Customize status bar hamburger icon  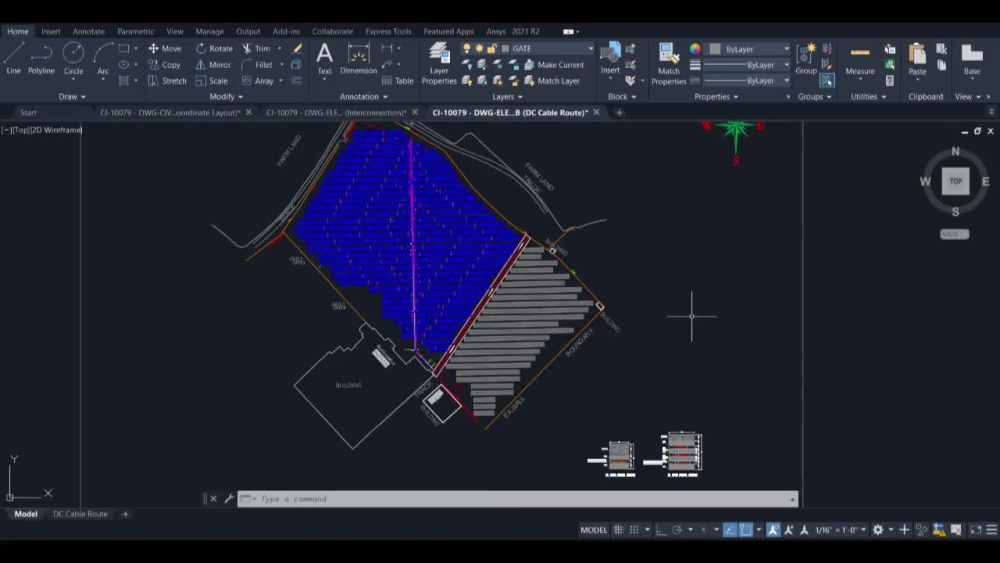click(x=991, y=530)
